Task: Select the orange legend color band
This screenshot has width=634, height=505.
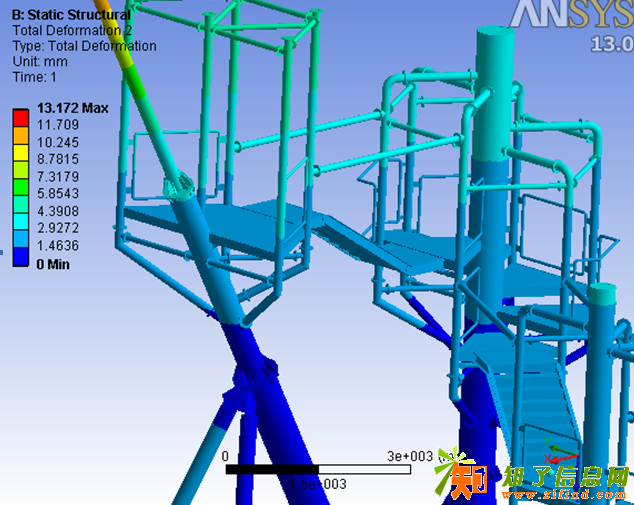Action: (x=20, y=133)
